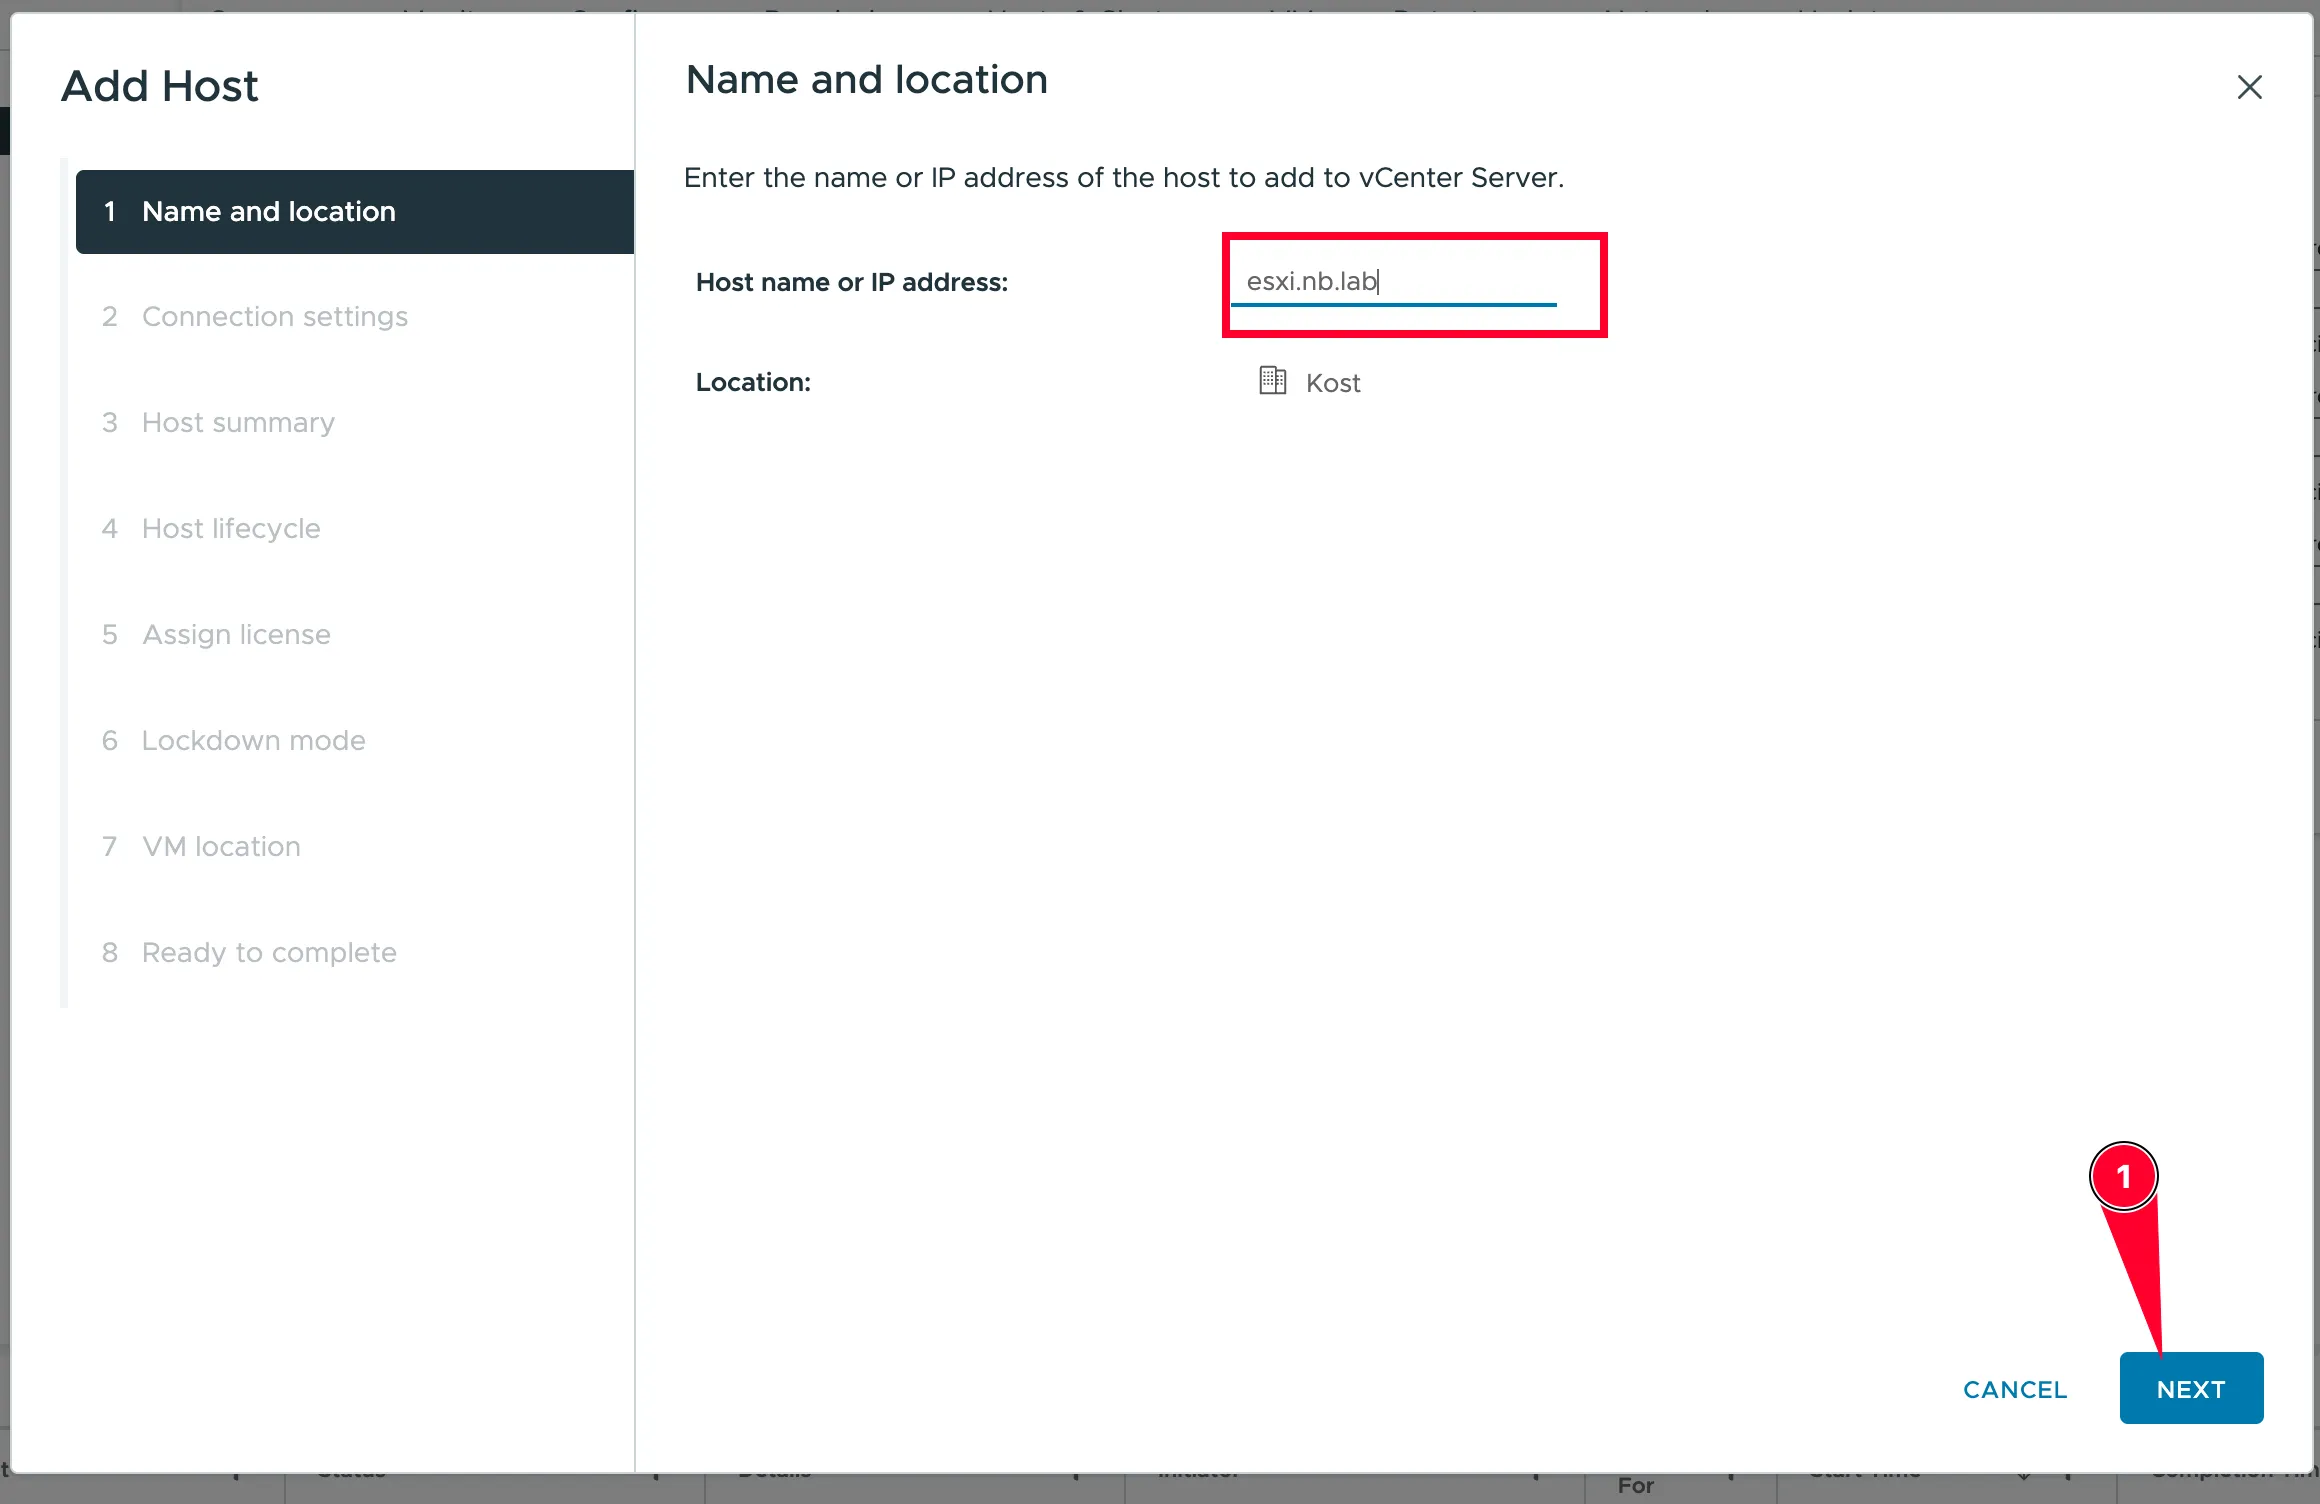Click the Kost location text

(1333, 383)
